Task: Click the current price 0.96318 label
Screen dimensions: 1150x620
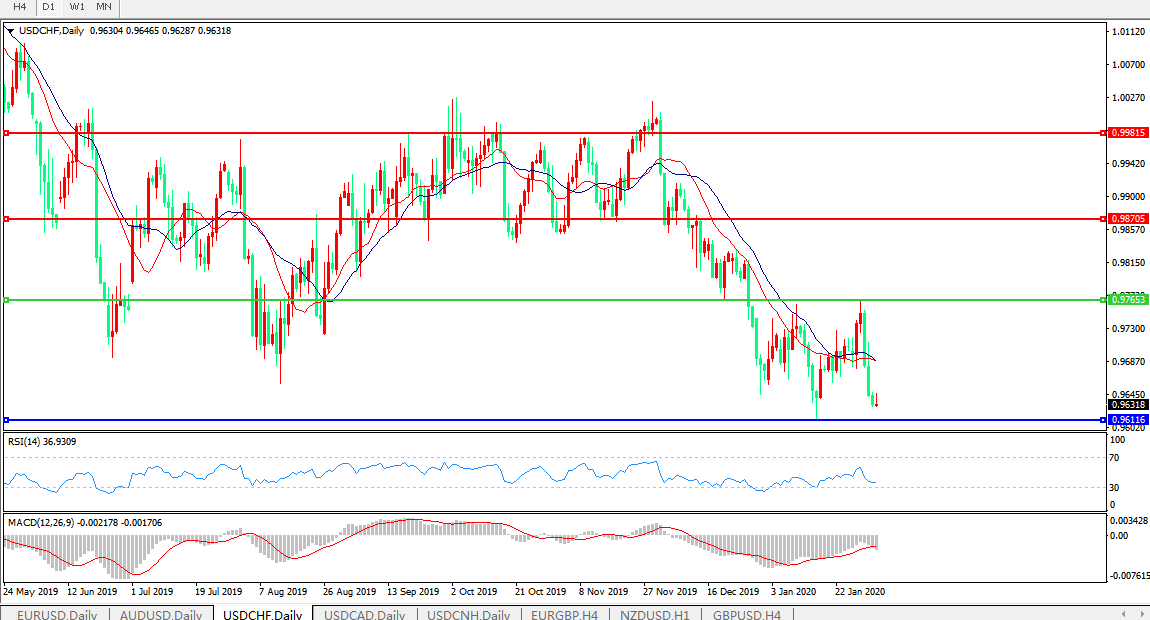Action: point(1128,405)
